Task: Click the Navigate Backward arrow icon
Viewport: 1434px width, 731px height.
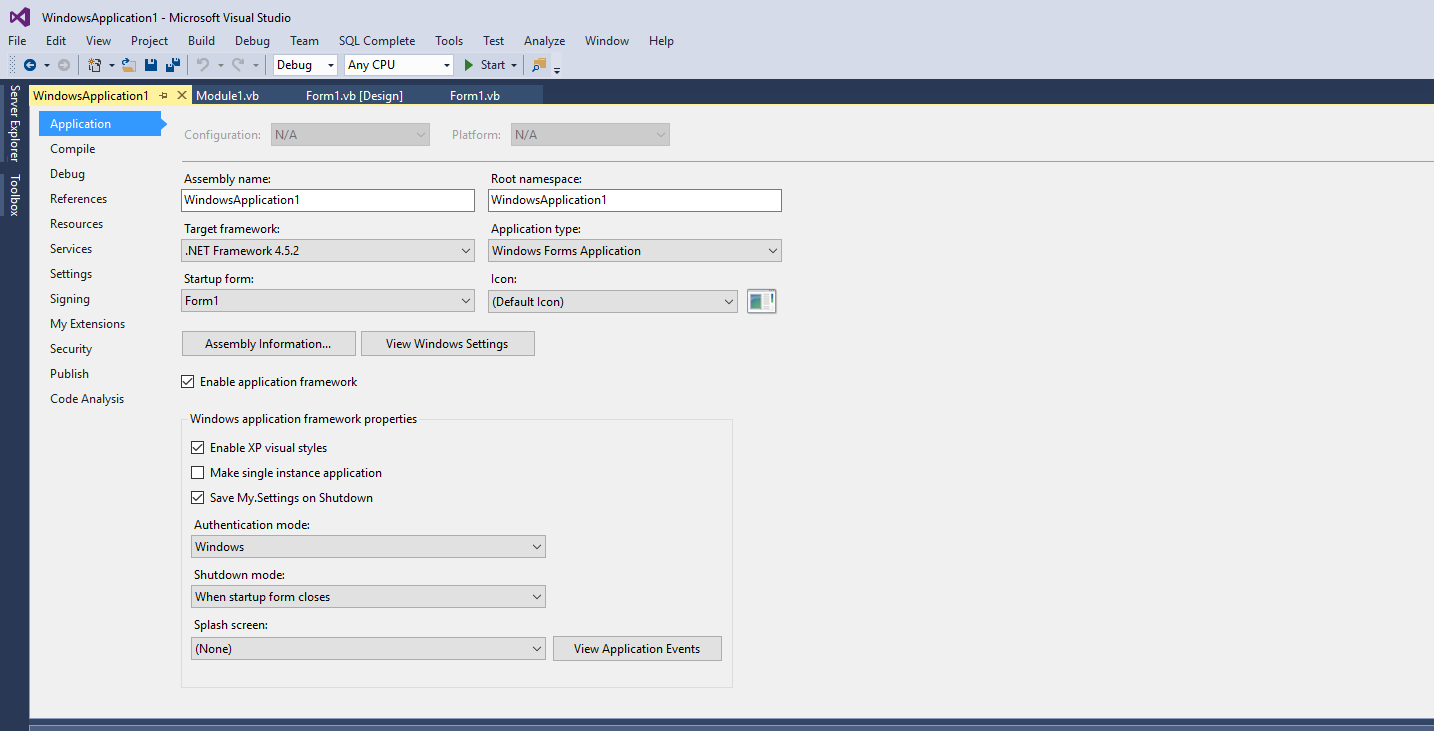Action: (30, 65)
